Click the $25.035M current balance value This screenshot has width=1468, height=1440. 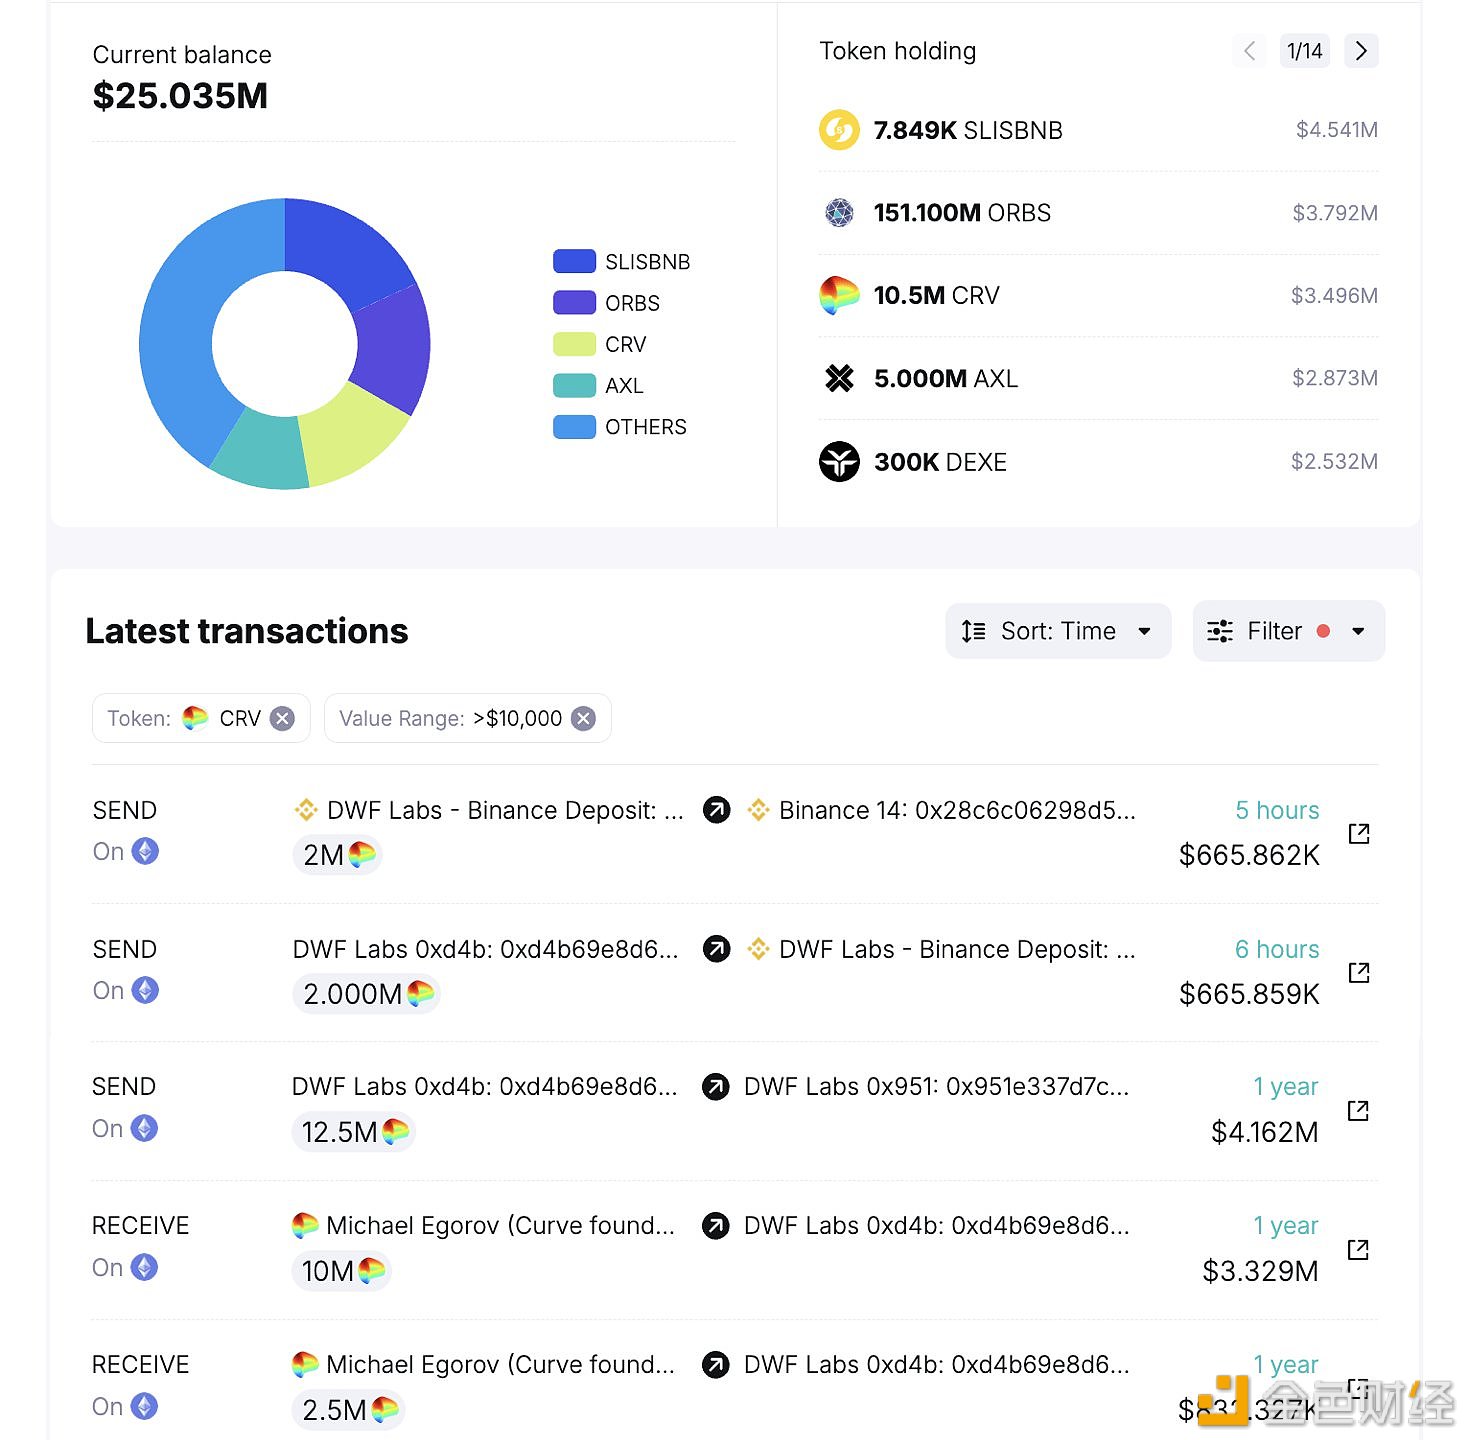180,96
